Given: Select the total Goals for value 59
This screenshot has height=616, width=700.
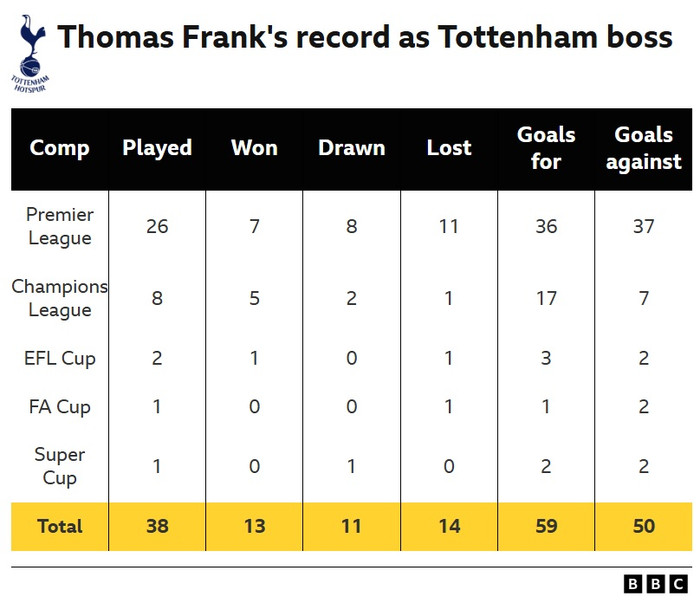Looking at the screenshot, I should [546, 526].
